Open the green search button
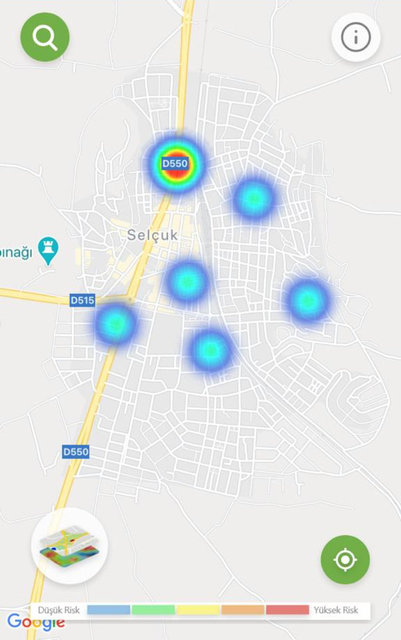The height and width of the screenshot is (640, 401). pos(45,37)
